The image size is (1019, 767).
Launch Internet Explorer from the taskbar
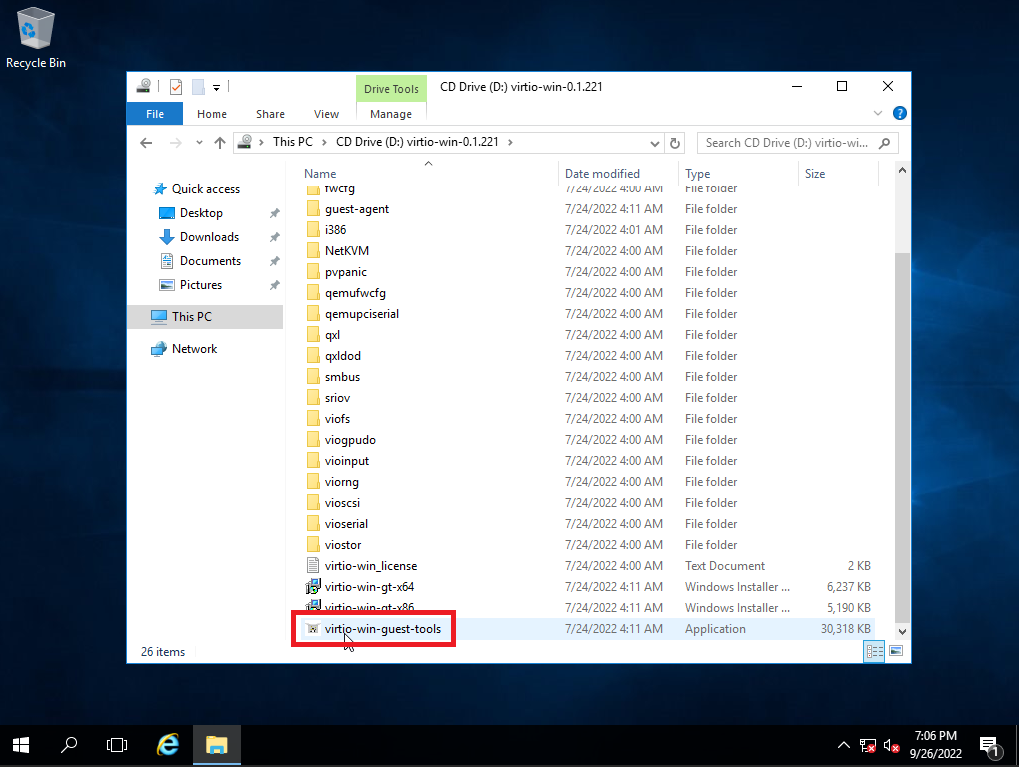click(168, 745)
